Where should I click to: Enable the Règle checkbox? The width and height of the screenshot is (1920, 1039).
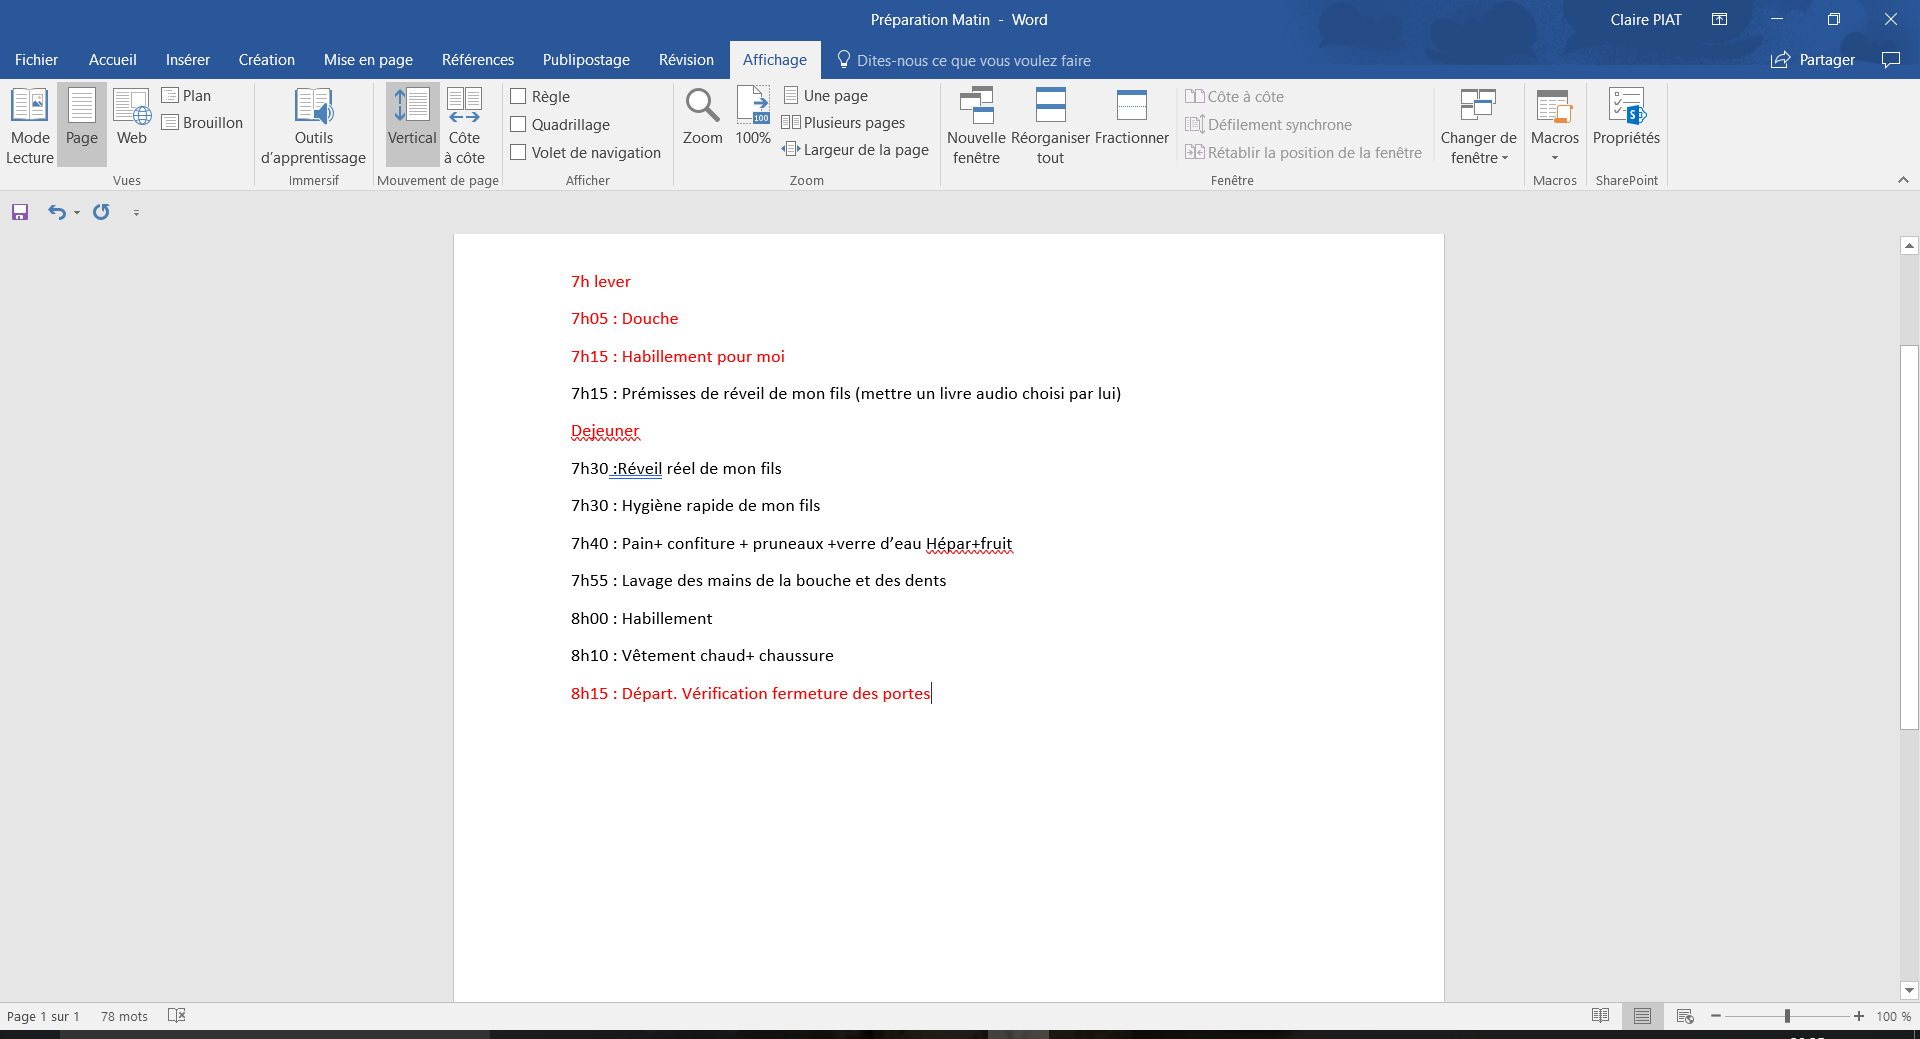[x=518, y=97]
